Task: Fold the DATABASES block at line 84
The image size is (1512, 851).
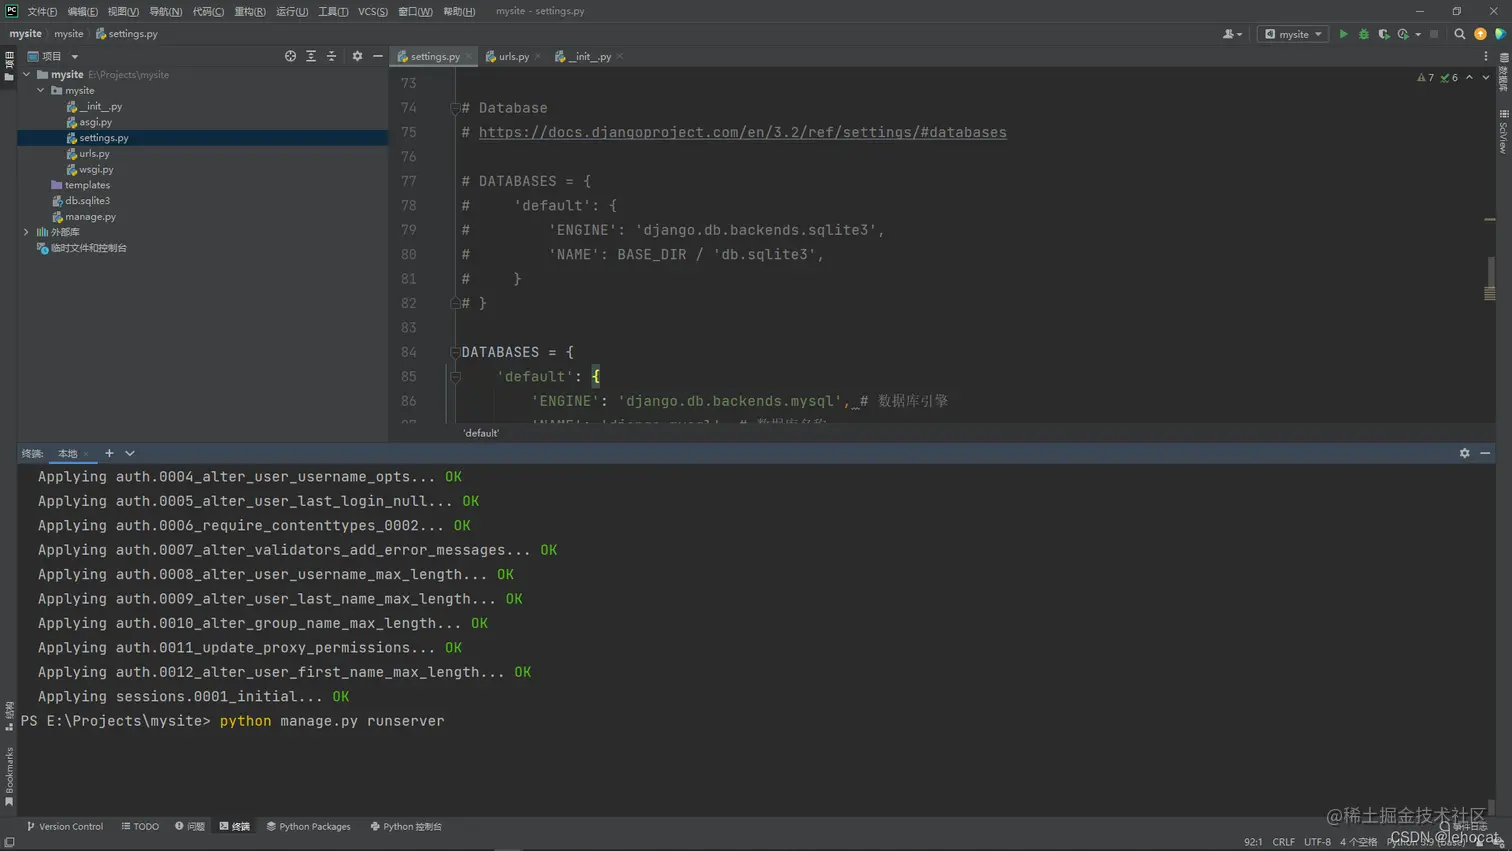Action: pyautogui.click(x=455, y=352)
